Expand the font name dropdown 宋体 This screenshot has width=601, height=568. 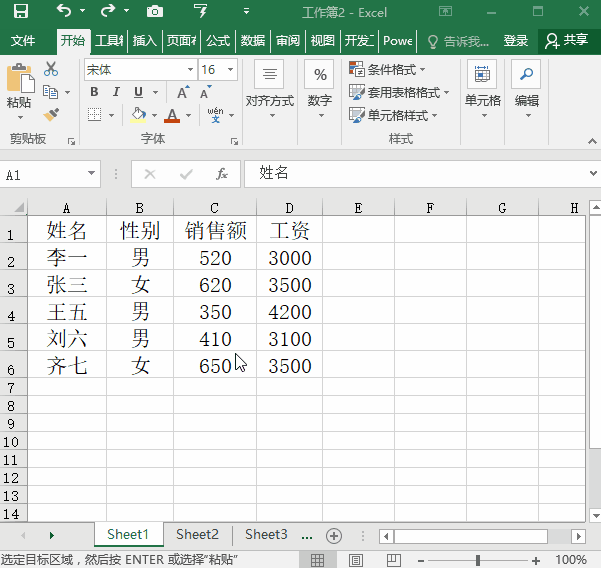click(x=190, y=70)
